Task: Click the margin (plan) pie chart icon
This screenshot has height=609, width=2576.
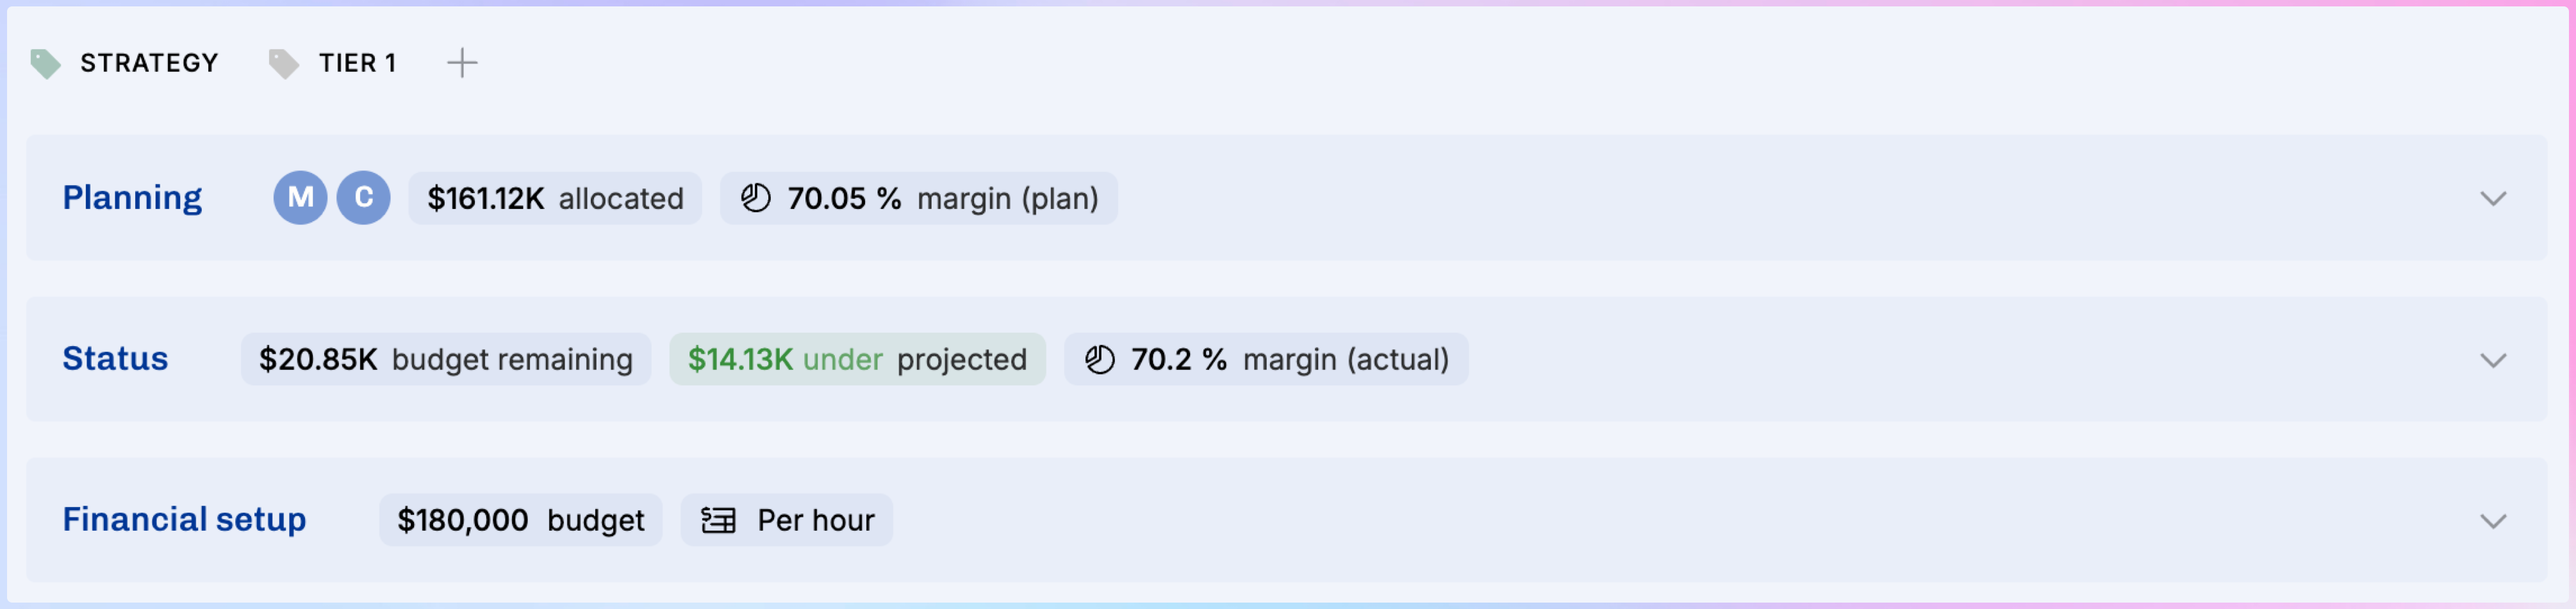Action: [756, 198]
